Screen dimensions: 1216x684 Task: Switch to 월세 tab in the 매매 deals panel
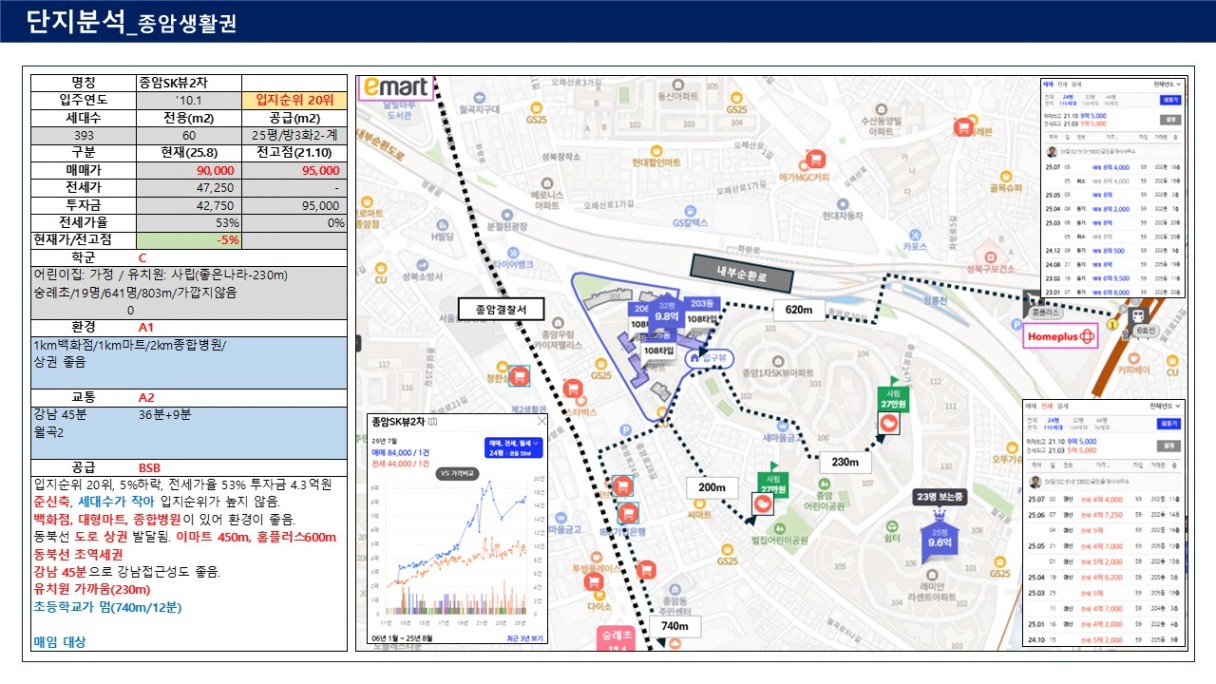1077,85
